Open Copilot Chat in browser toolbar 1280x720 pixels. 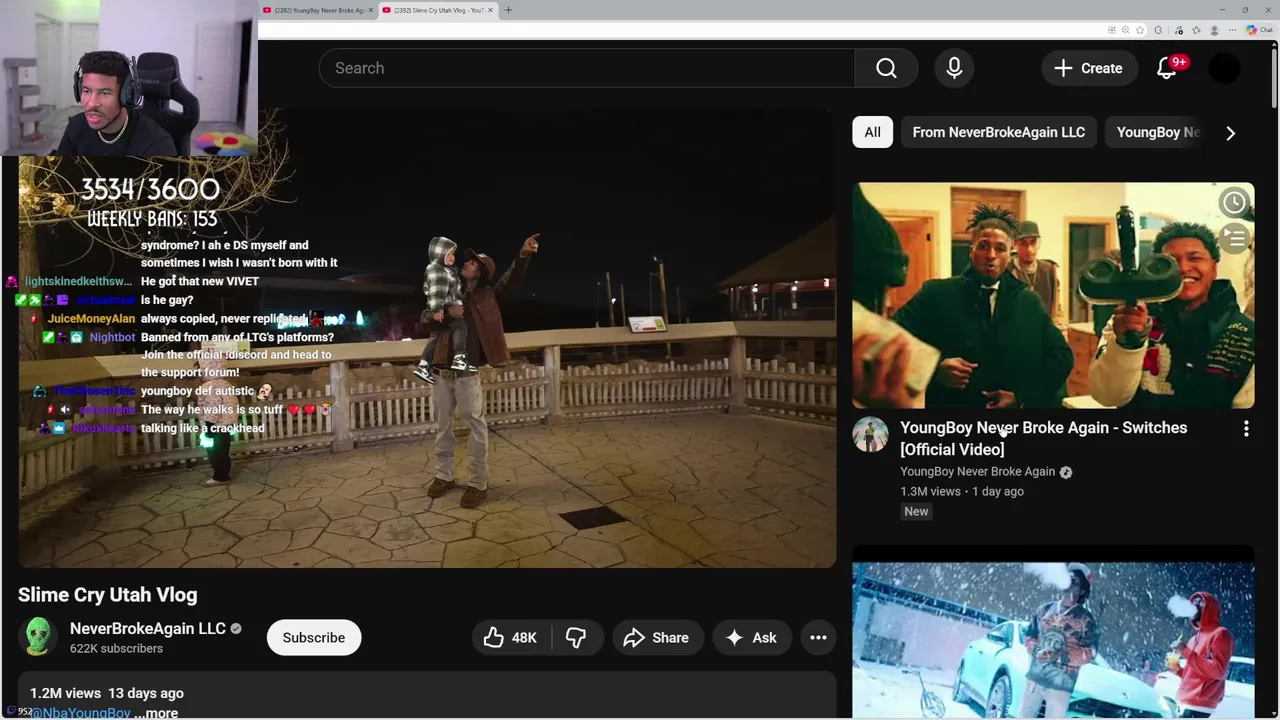click(1260, 30)
